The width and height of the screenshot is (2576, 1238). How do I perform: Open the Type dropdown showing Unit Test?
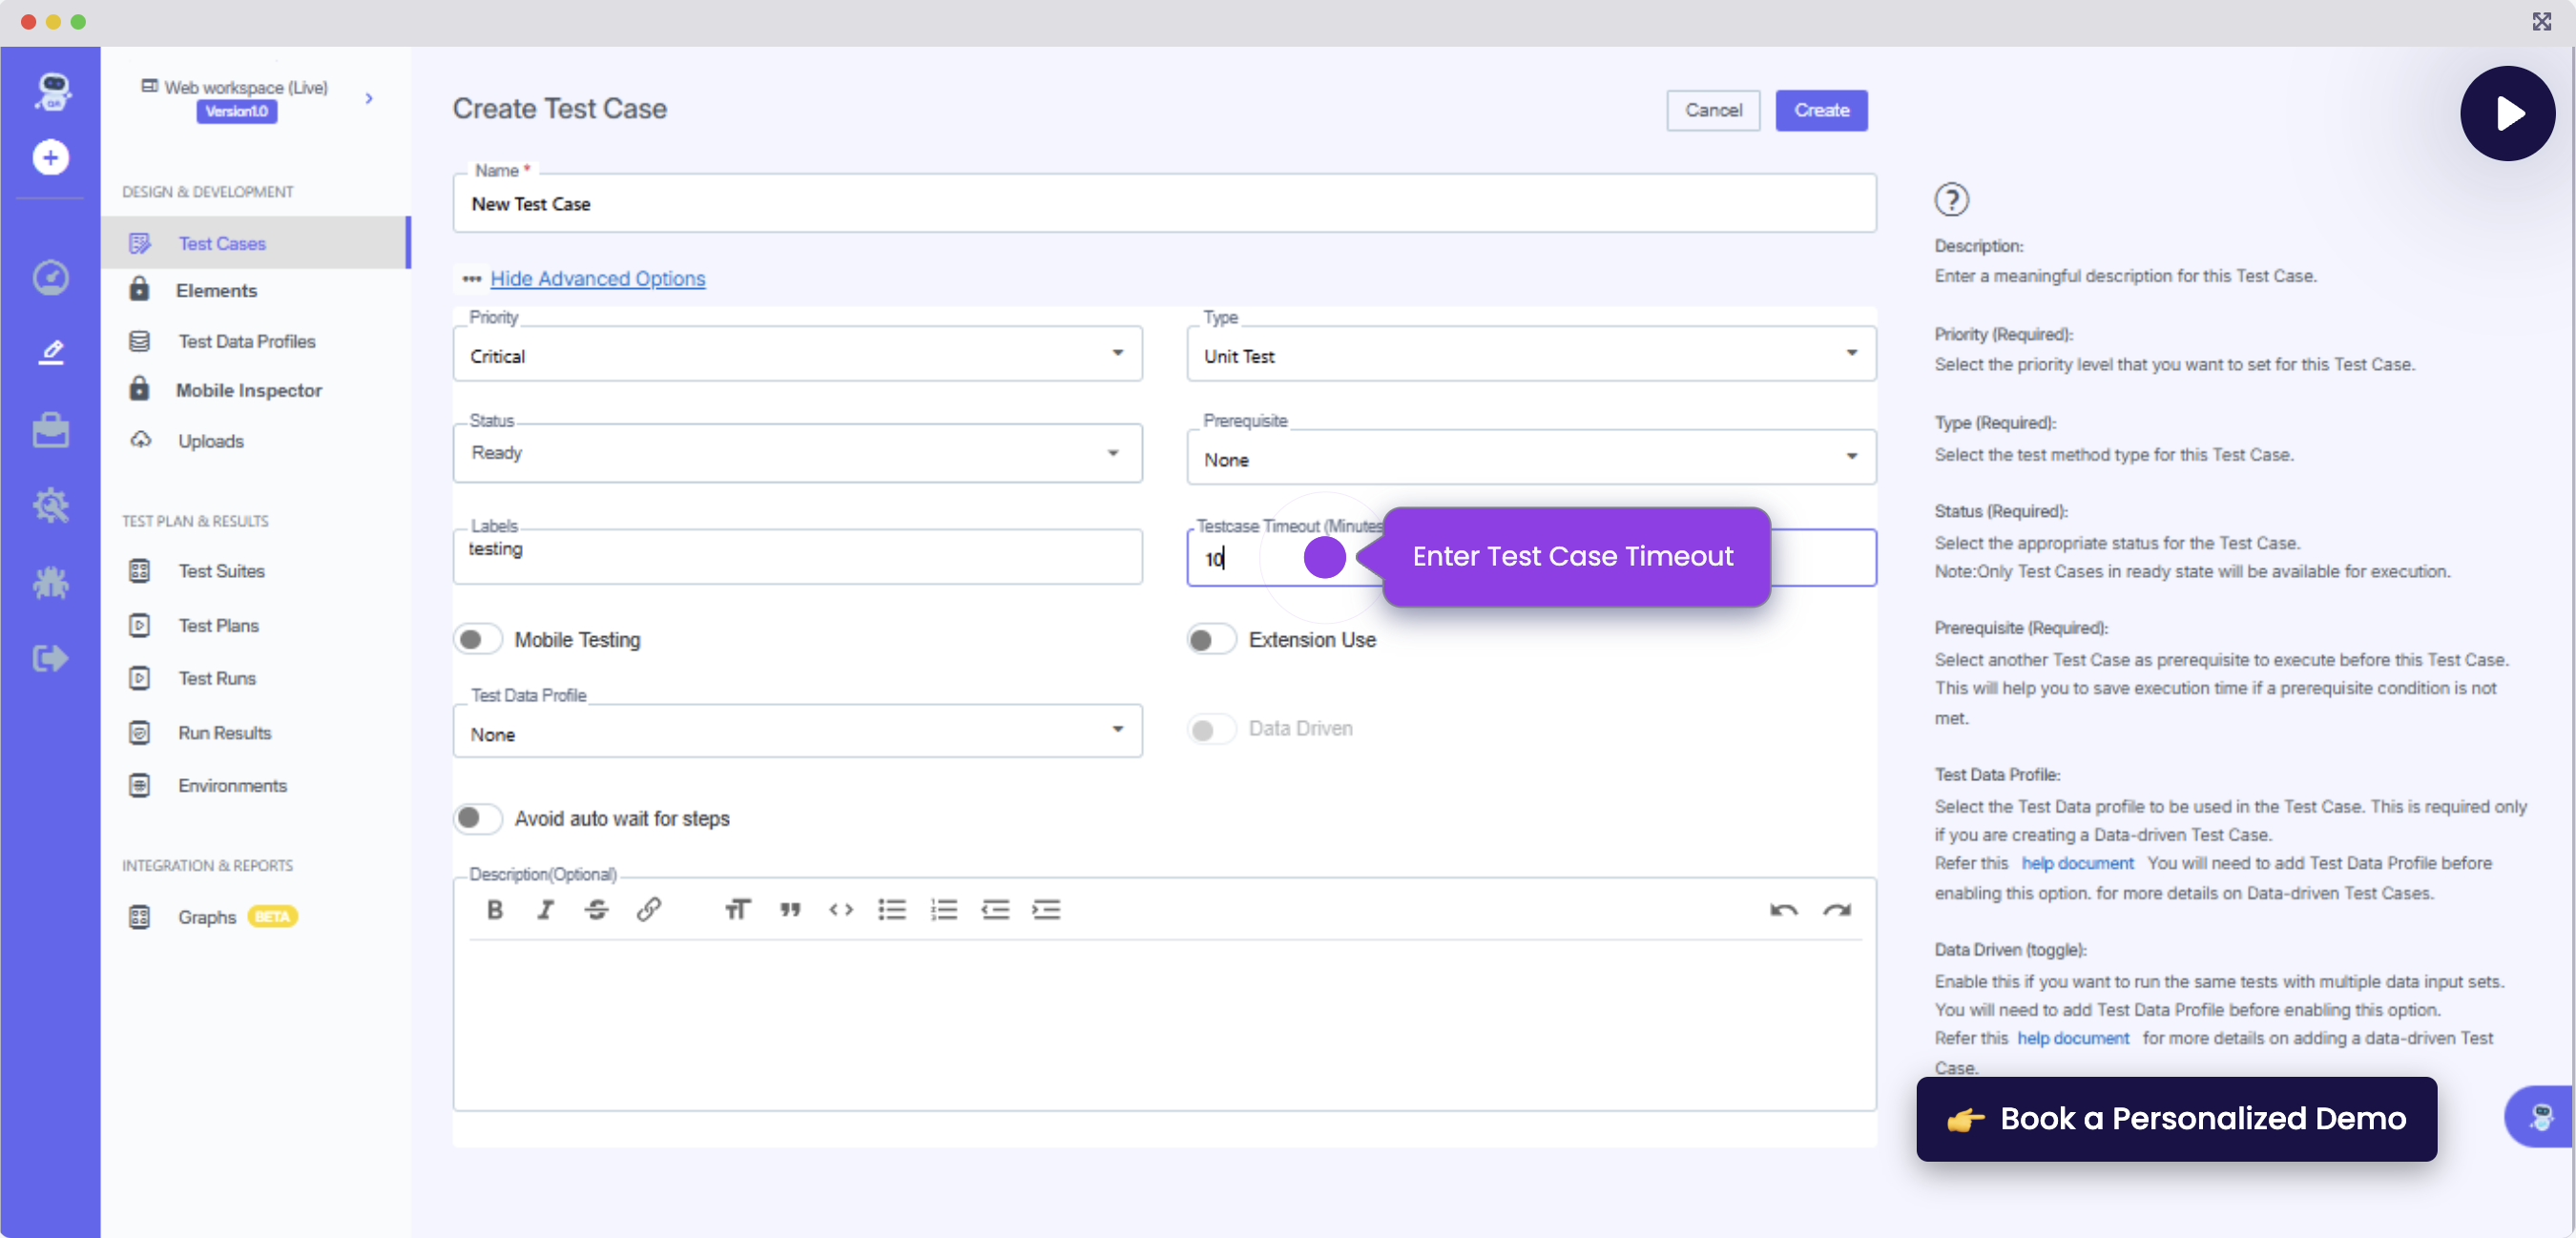pyautogui.click(x=1530, y=355)
